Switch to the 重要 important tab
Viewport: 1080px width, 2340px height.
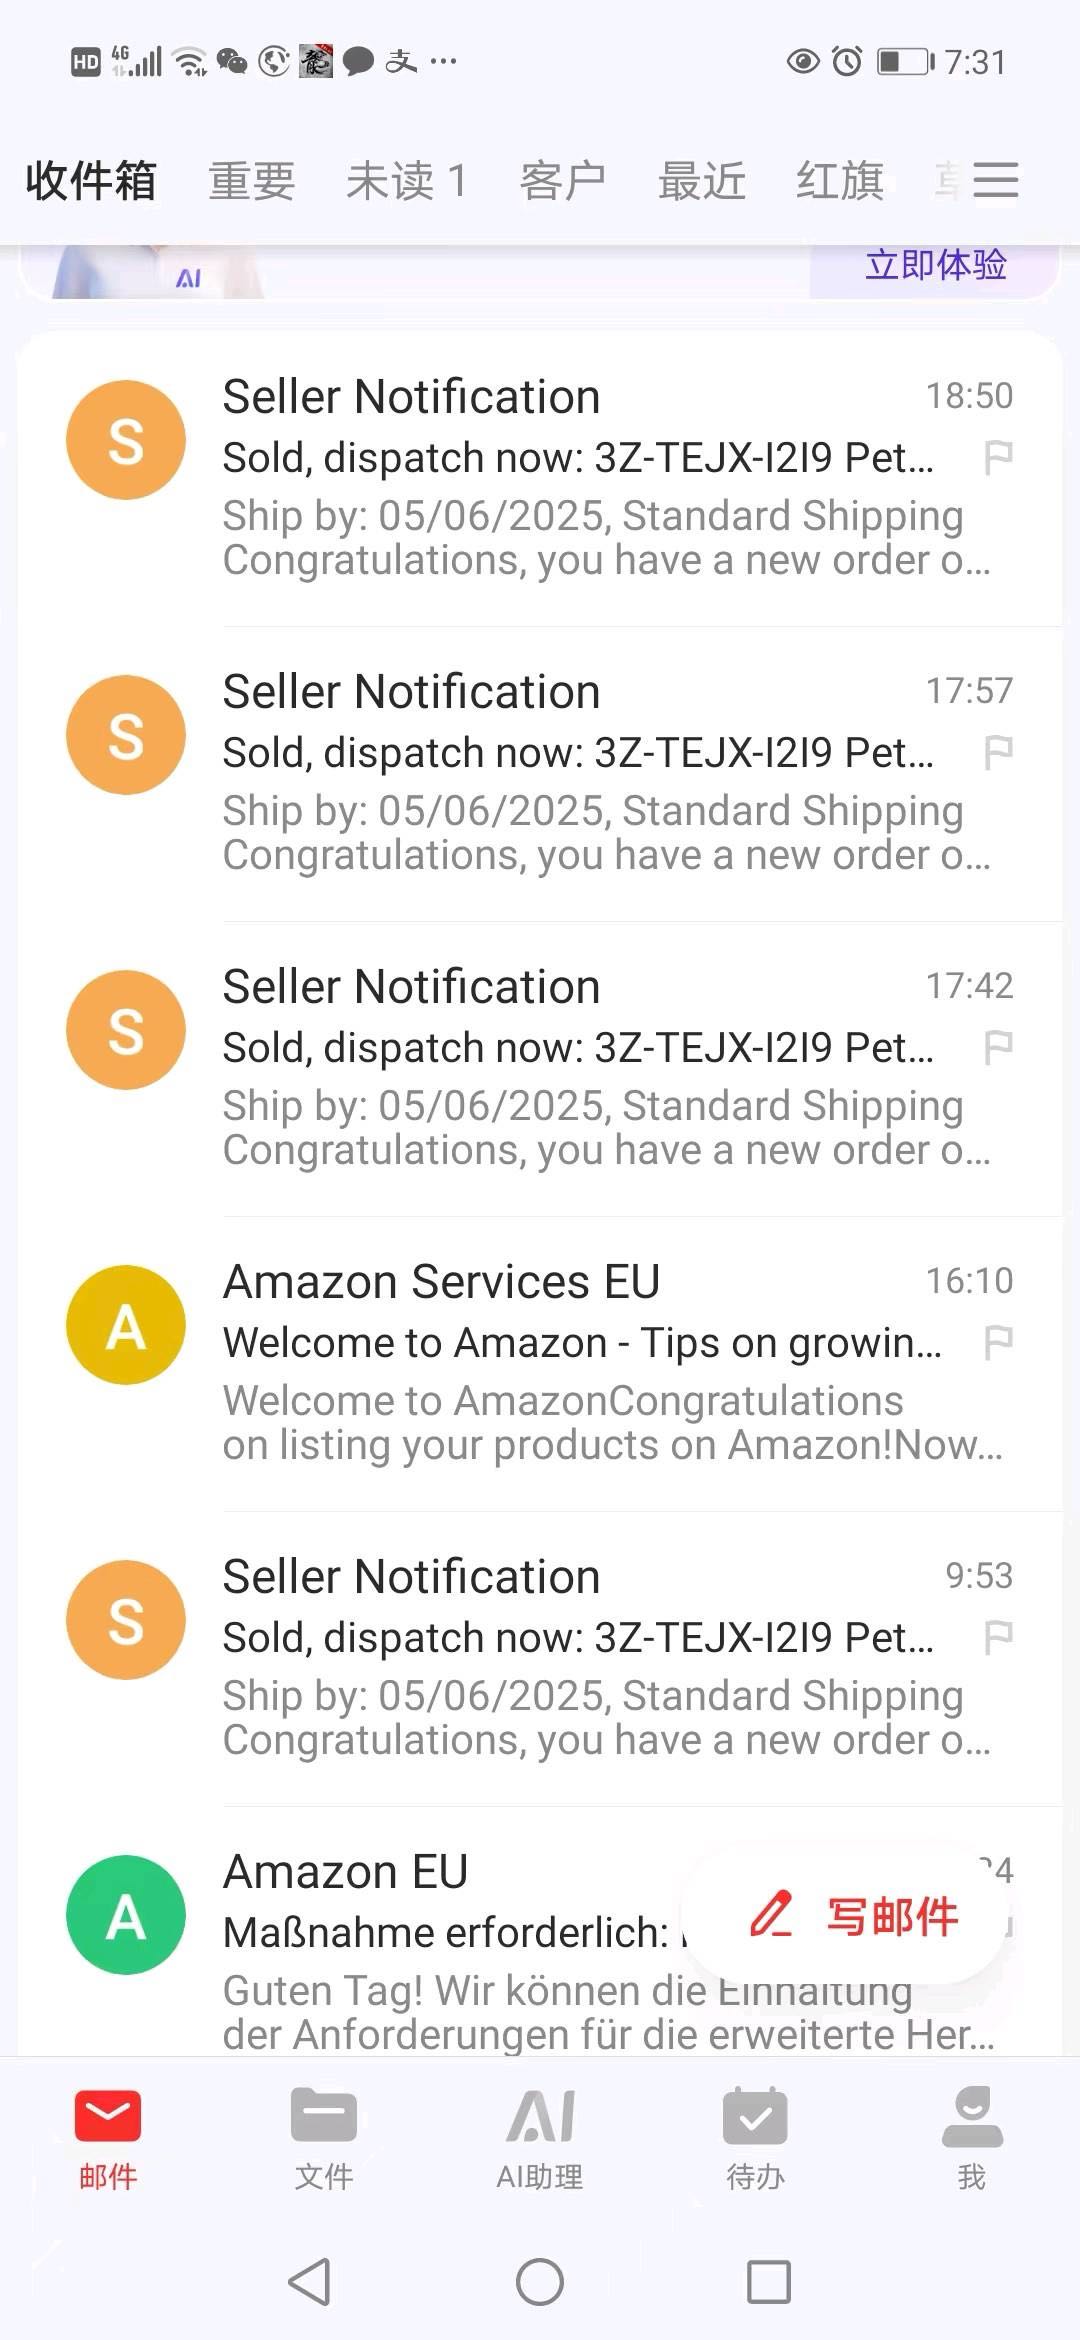pyautogui.click(x=252, y=181)
